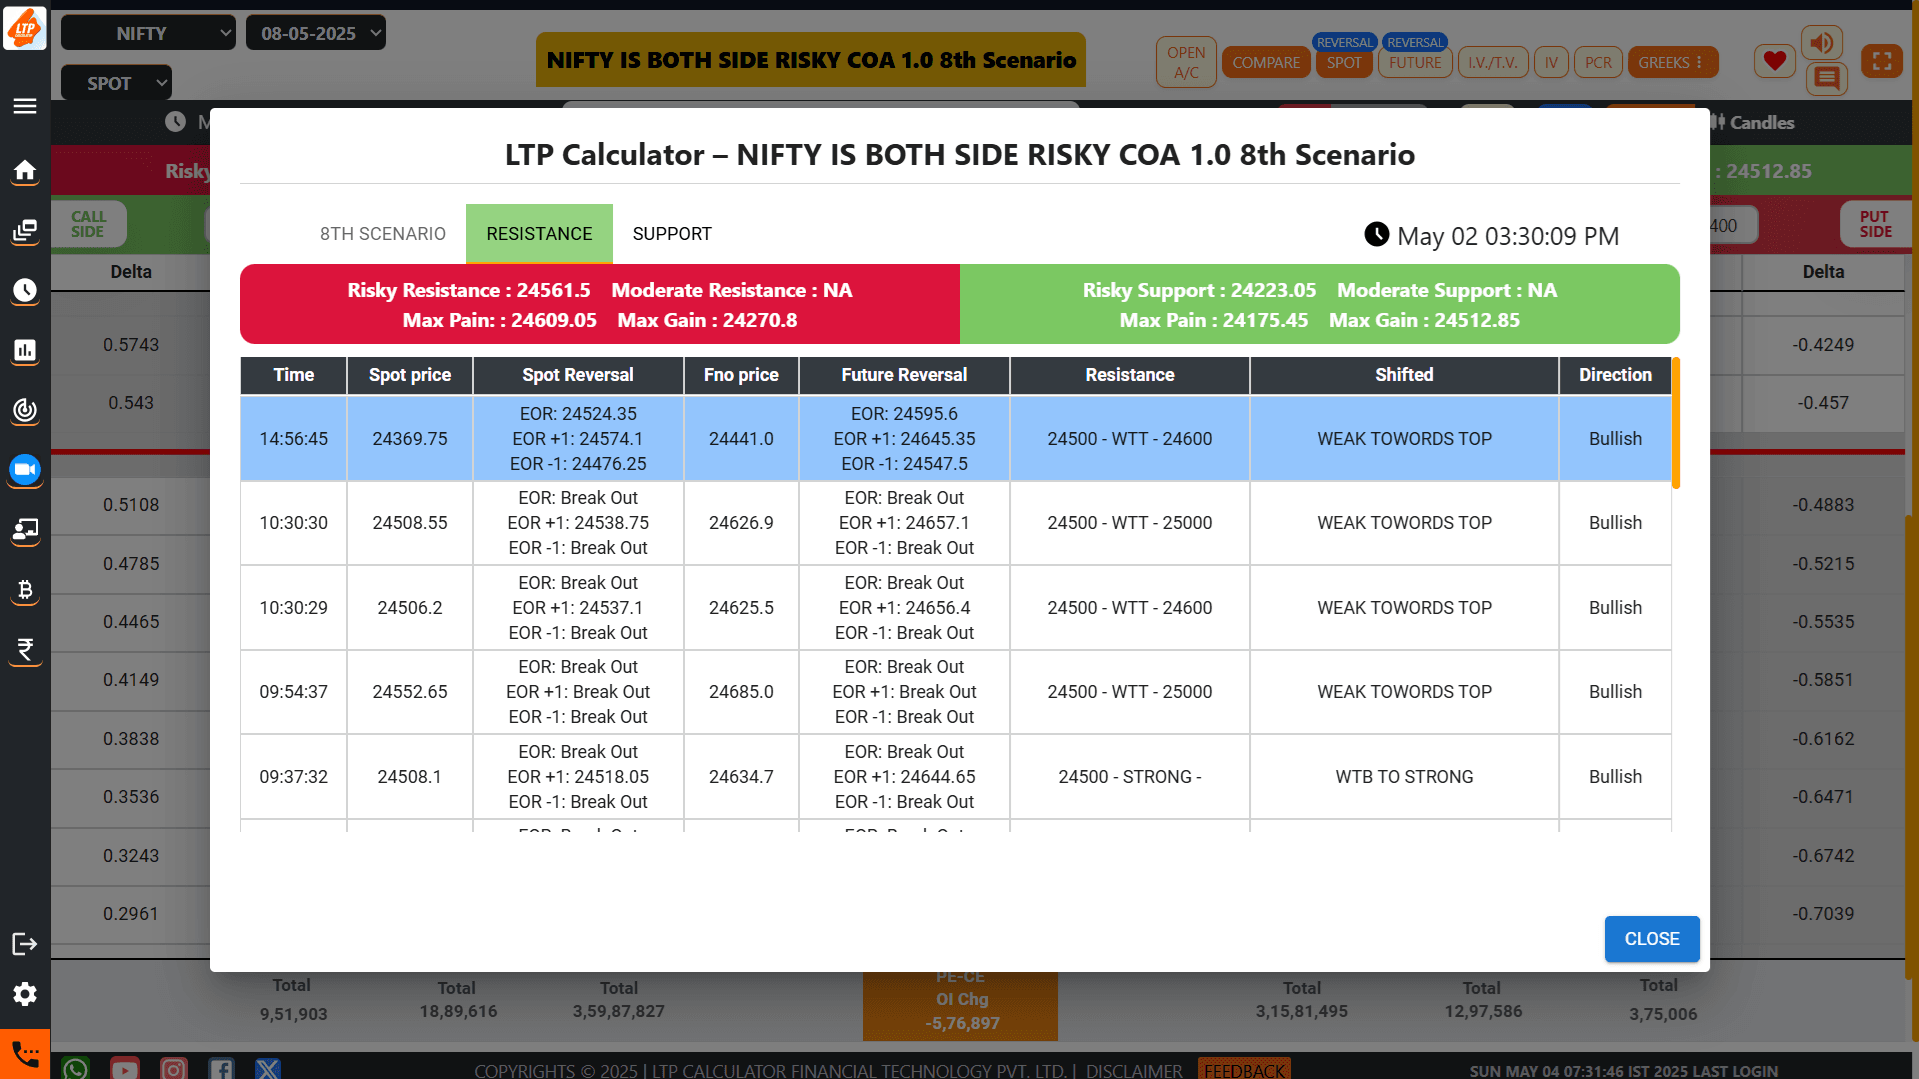Viewport: 1919px width, 1079px height.
Task: Open the 08-05-2025 date dropdown
Action: click(315, 32)
